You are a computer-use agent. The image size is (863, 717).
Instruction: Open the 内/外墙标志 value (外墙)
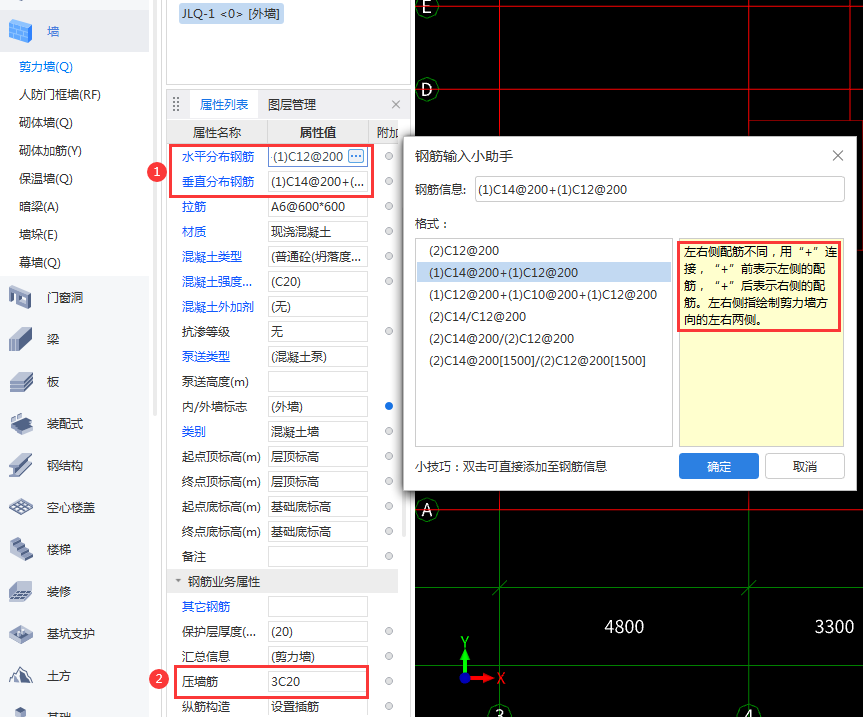(318, 407)
